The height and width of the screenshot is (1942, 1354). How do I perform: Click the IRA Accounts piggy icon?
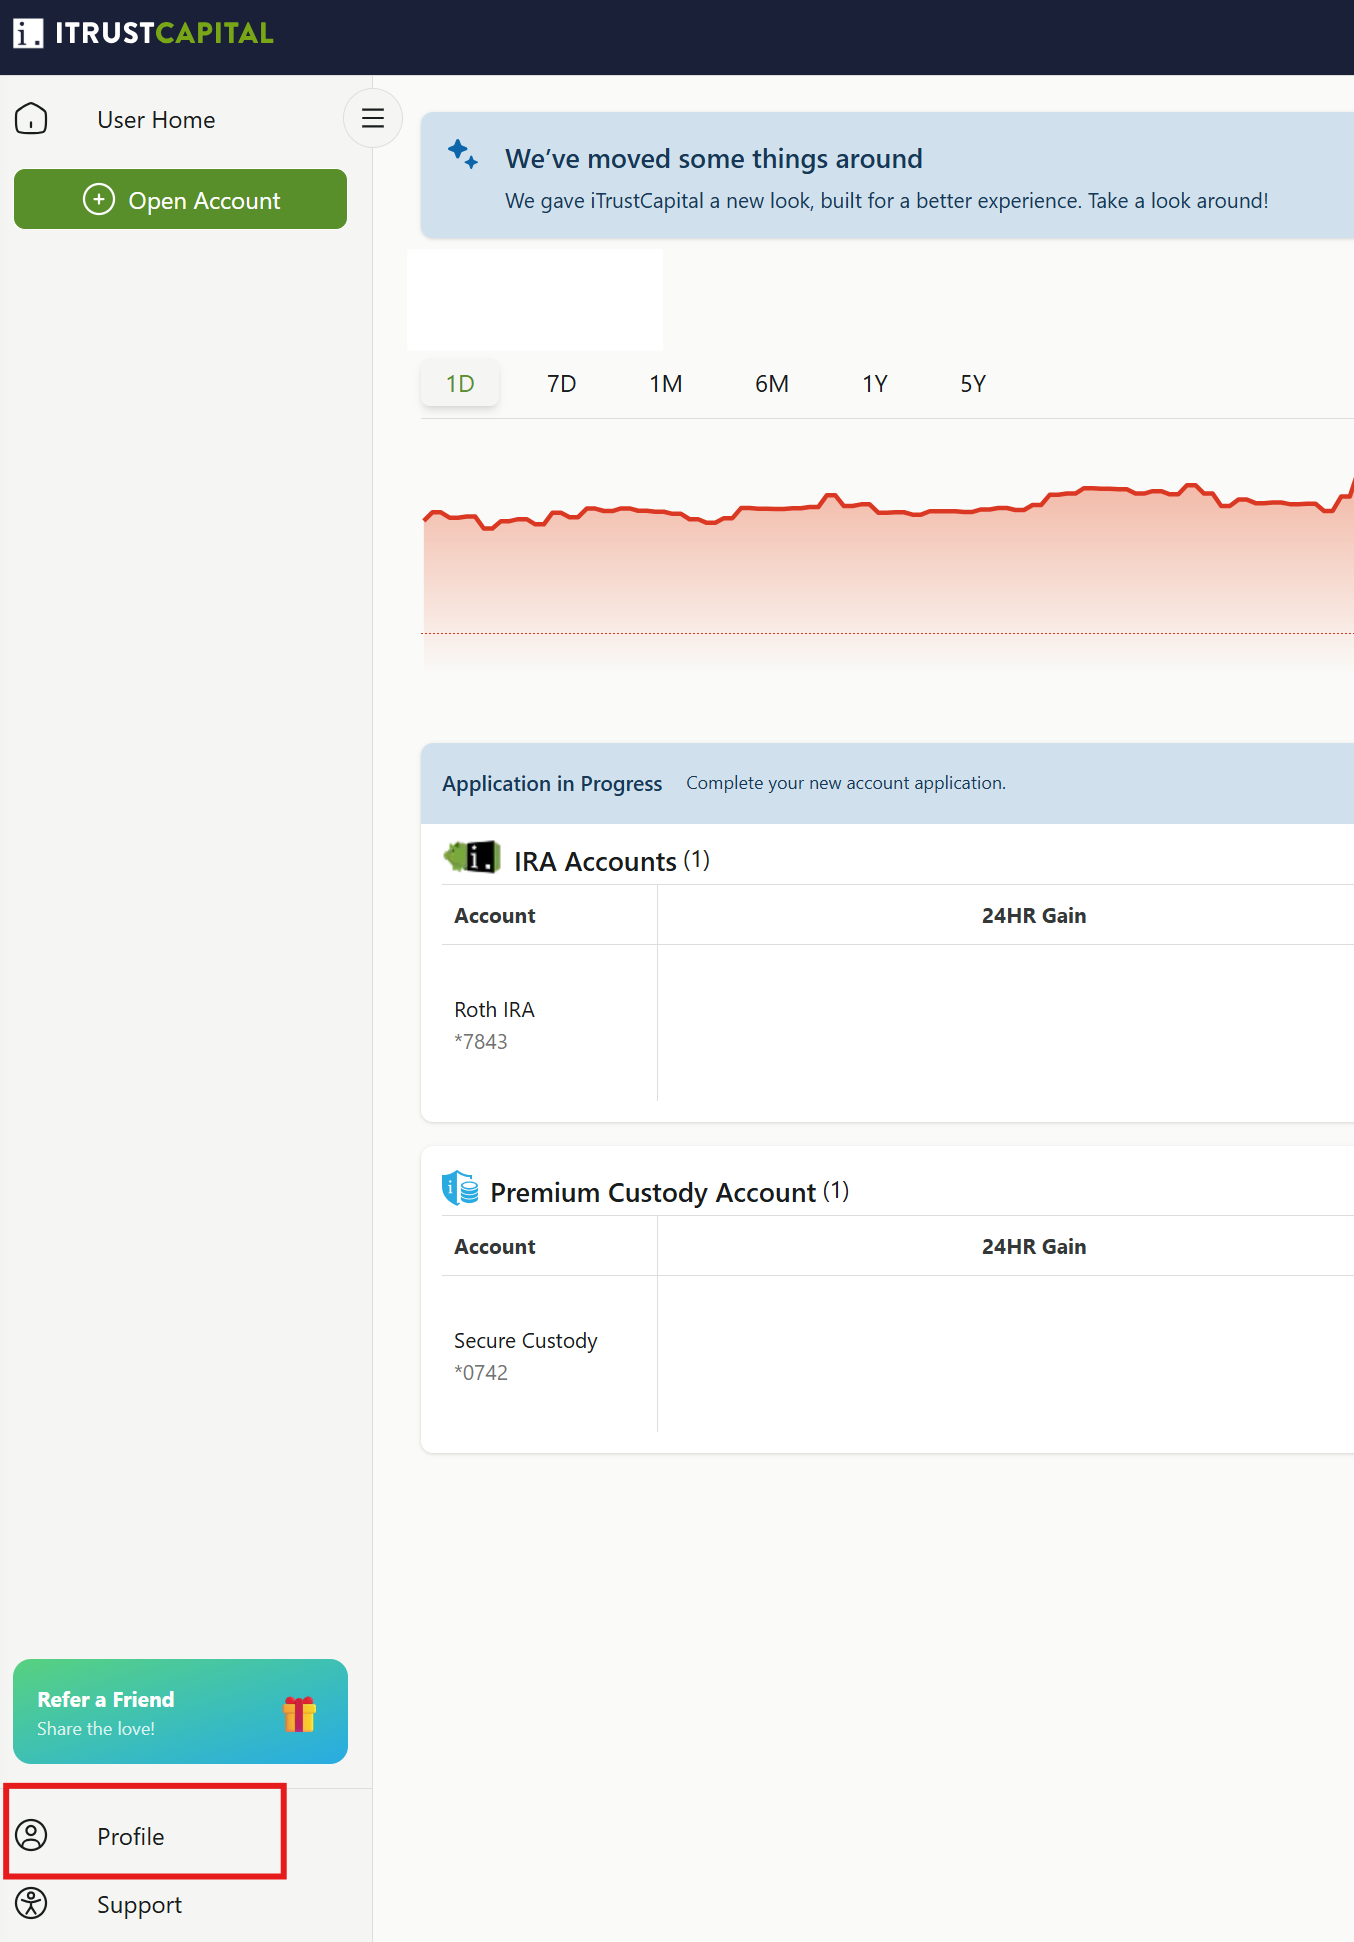pyautogui.click(x=472, y=857)
